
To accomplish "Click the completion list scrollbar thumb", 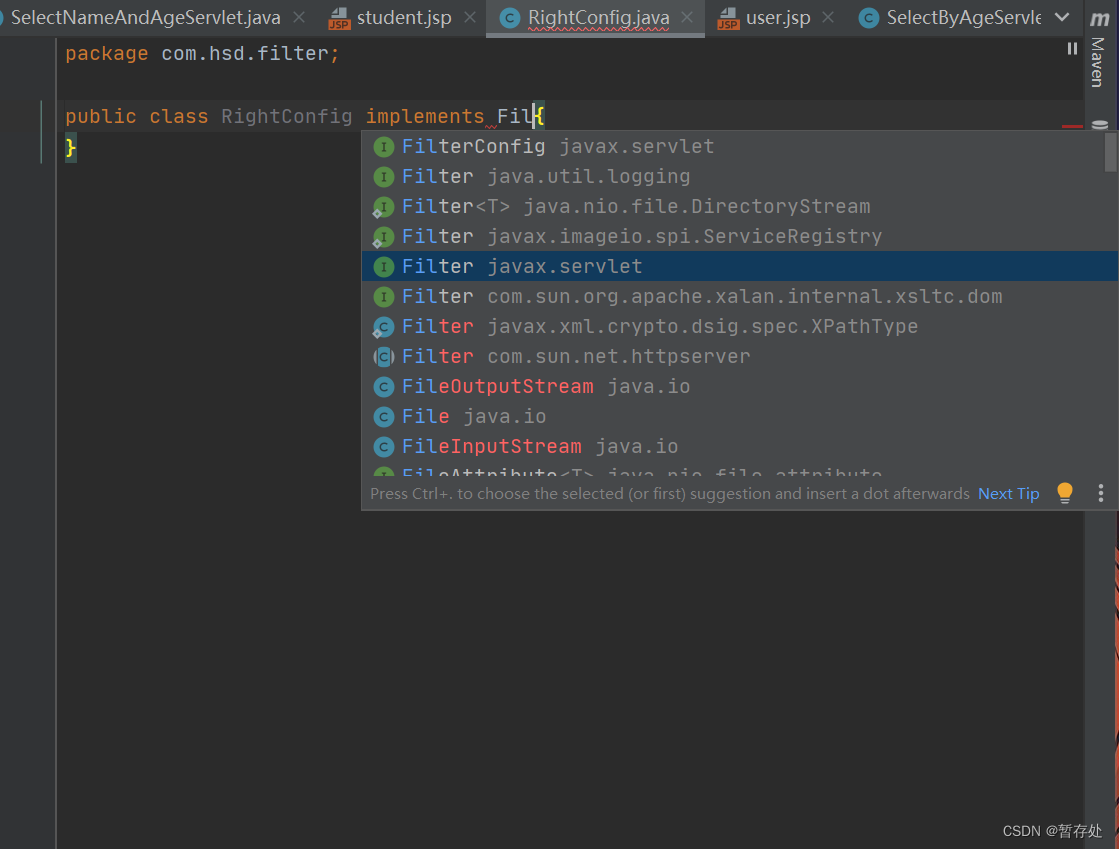I will (x=1110, y=152).
